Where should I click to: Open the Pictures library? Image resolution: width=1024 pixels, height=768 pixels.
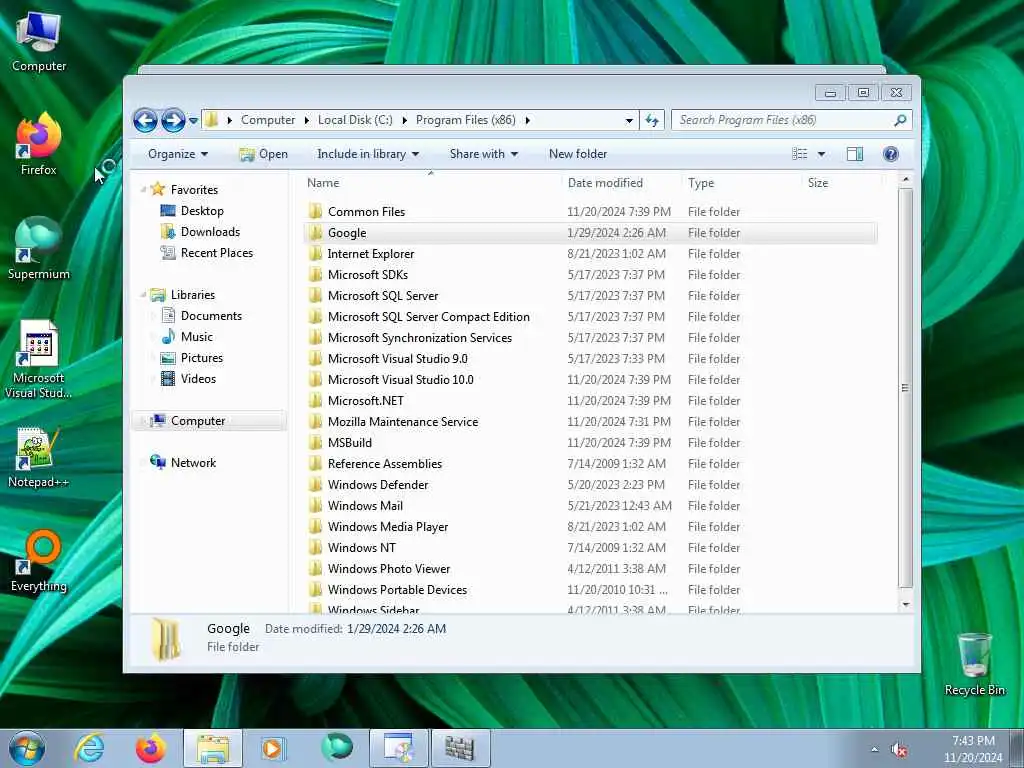[192, 358]
